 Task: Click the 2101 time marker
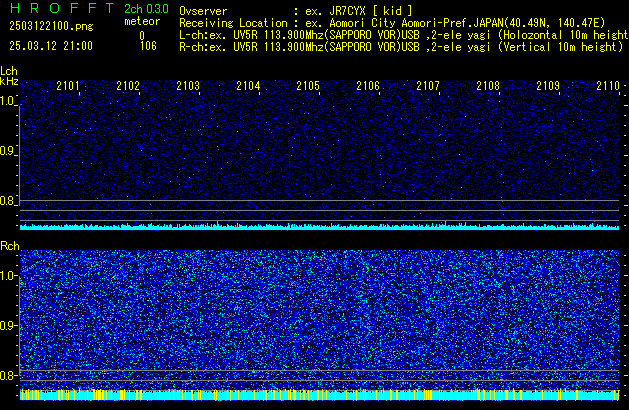tap(68, 86)
